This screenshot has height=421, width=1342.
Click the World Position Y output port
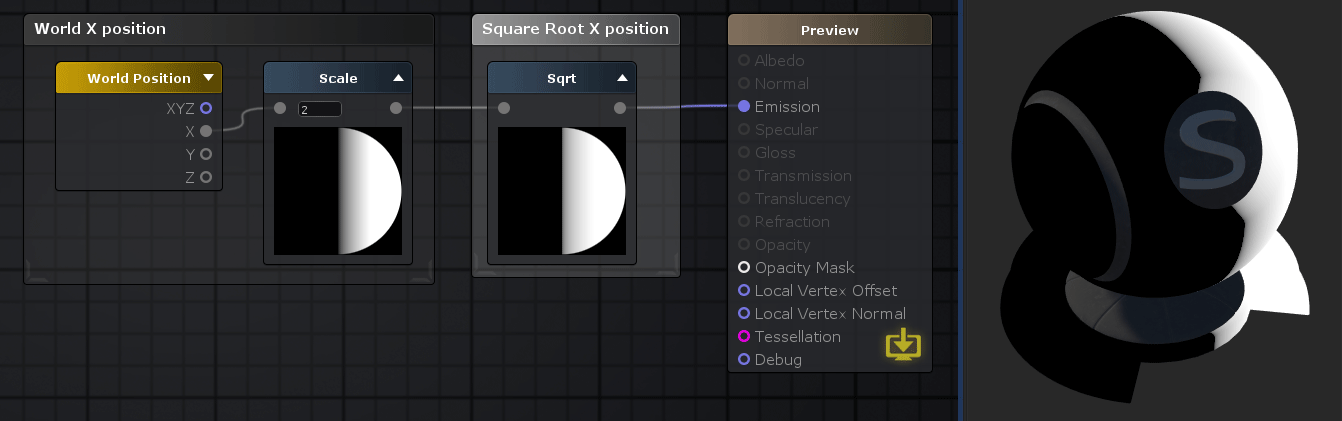pos(206,154)
